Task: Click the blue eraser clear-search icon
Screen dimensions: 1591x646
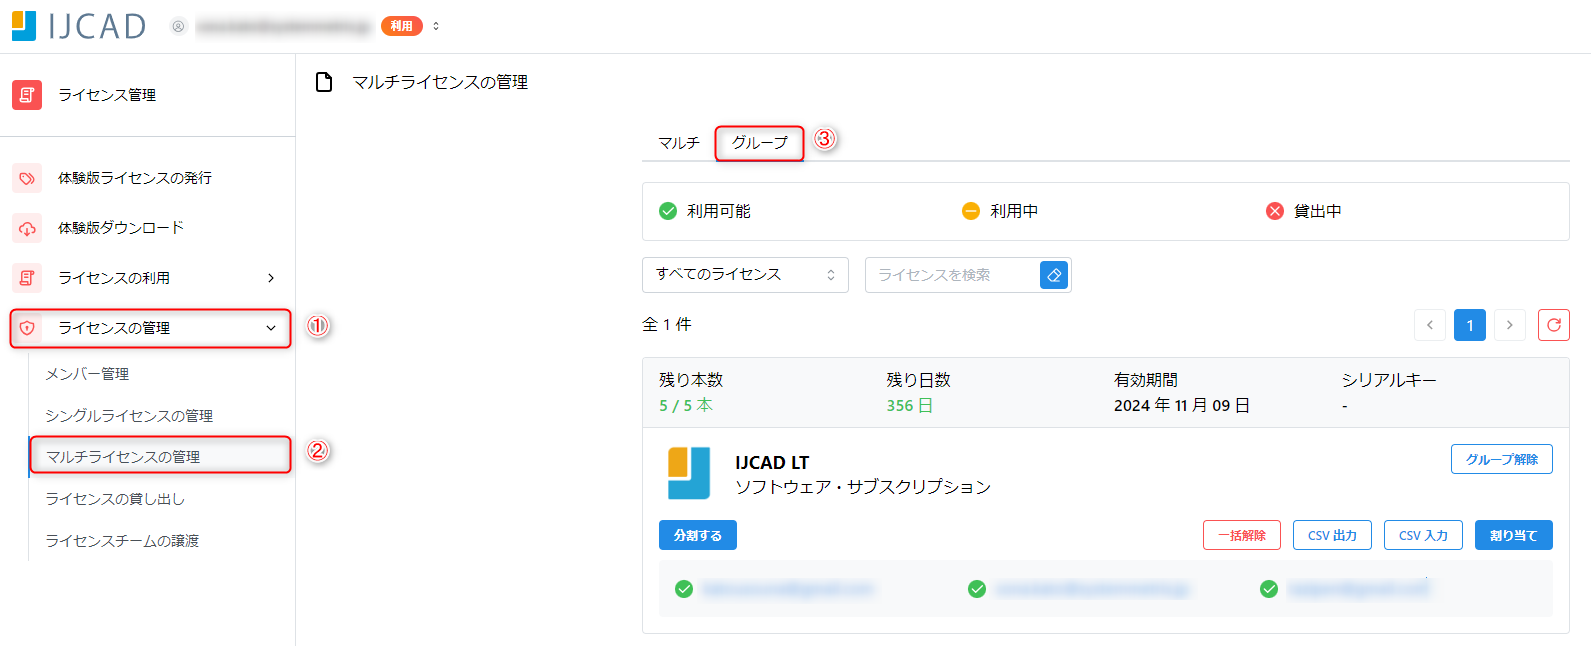Action: pos(1054,275)
